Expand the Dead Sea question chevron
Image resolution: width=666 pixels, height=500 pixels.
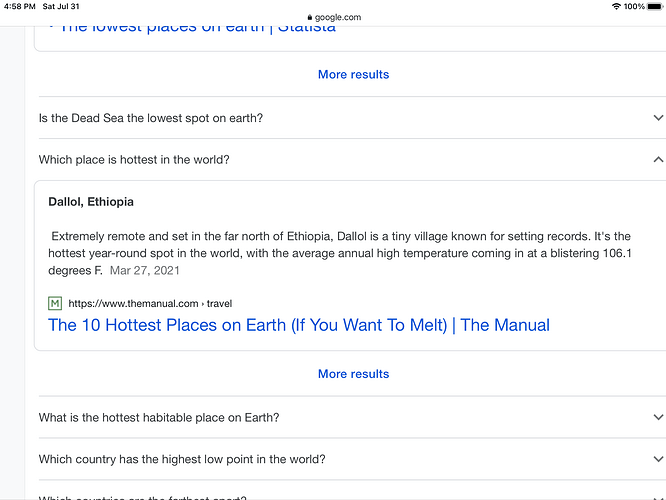657,118
